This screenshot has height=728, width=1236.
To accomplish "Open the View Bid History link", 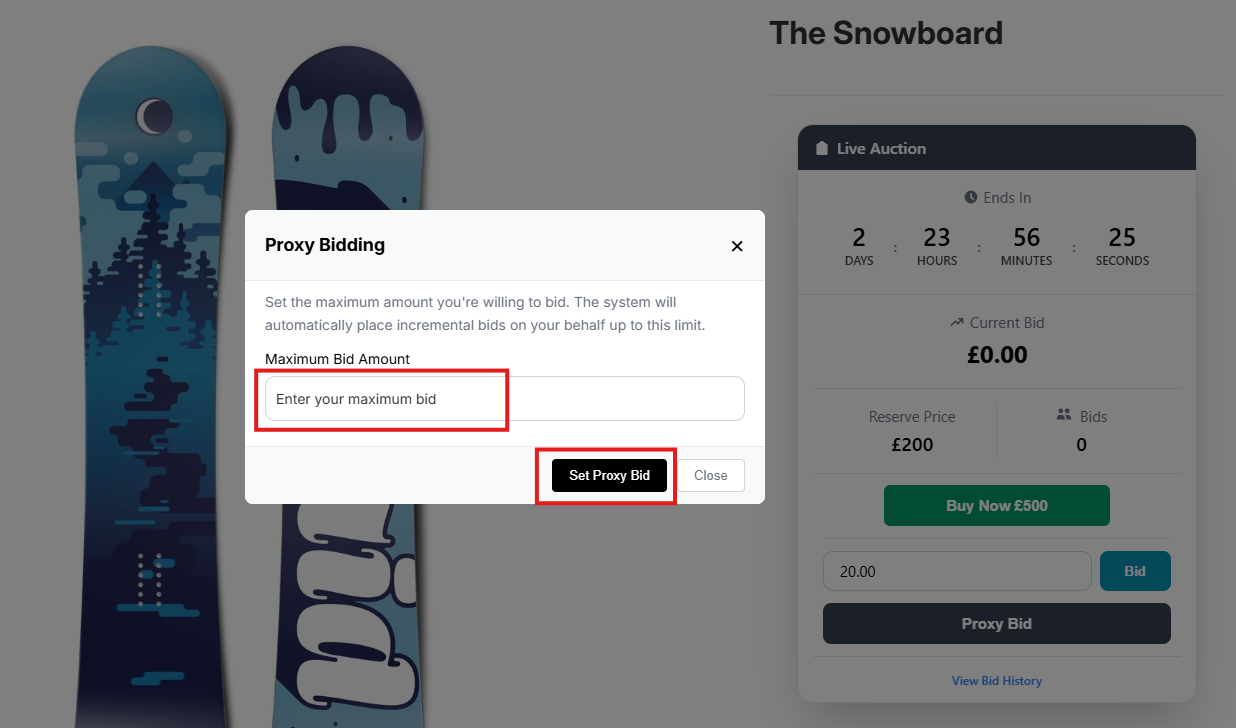I will pos(996,681).
